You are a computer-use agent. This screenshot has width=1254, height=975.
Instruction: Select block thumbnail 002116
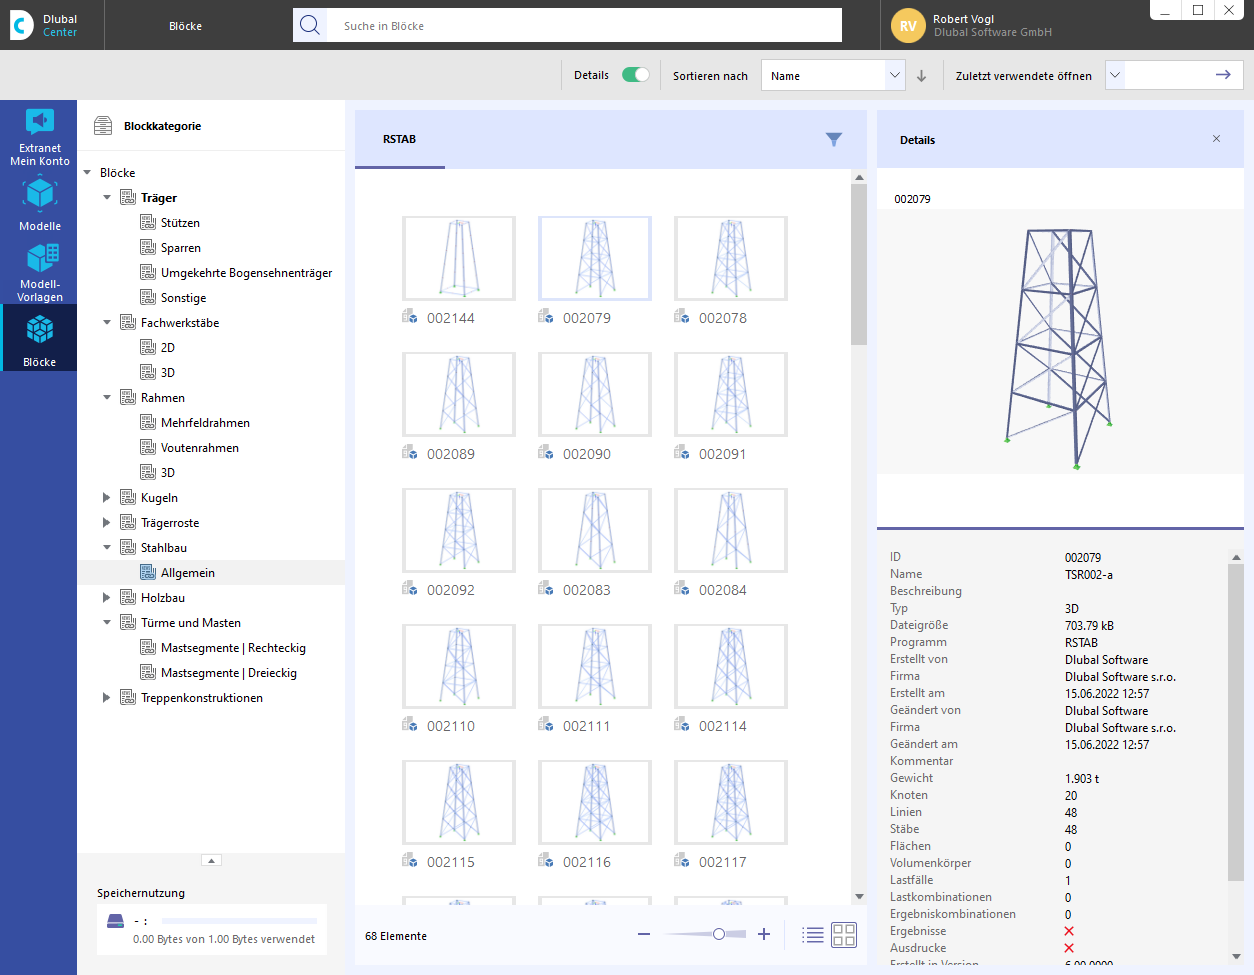point(595,802)
